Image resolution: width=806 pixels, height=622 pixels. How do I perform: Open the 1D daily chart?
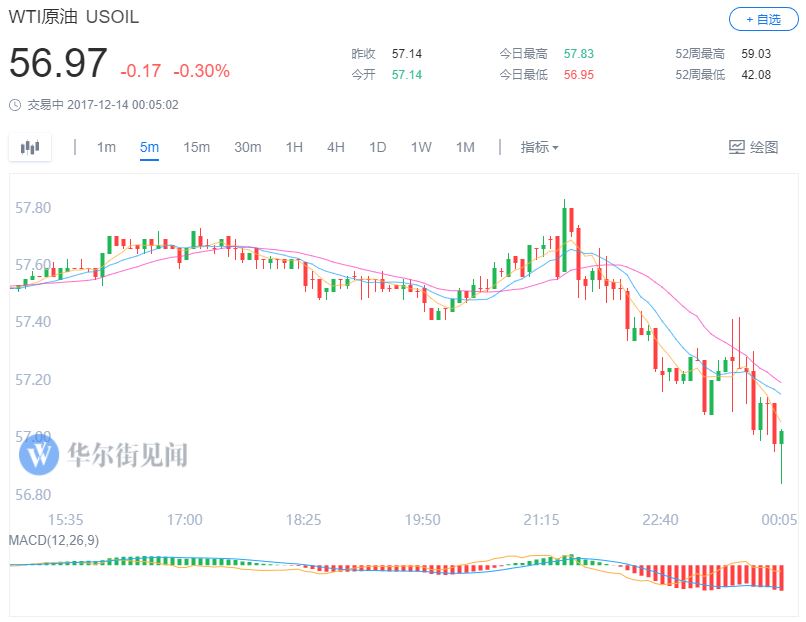pyautogui.click(x=377, y=148)
